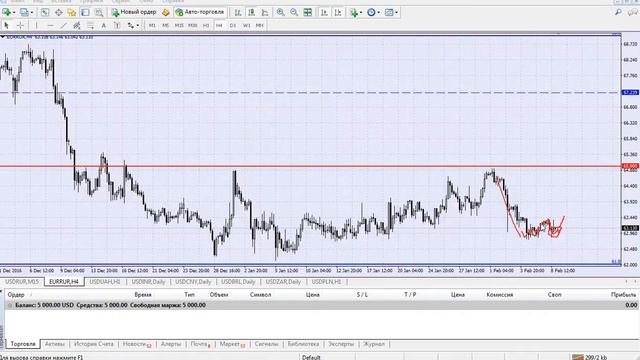Toggle the Market Watch window icon
The height and width of the screenshot is (360, 640).
[44, 13]
